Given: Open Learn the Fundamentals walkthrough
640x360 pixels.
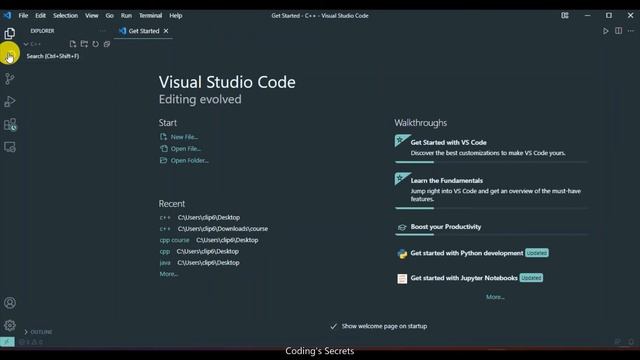Looking at the screenshot, I should pyautogui.click(x=491, y=190).
